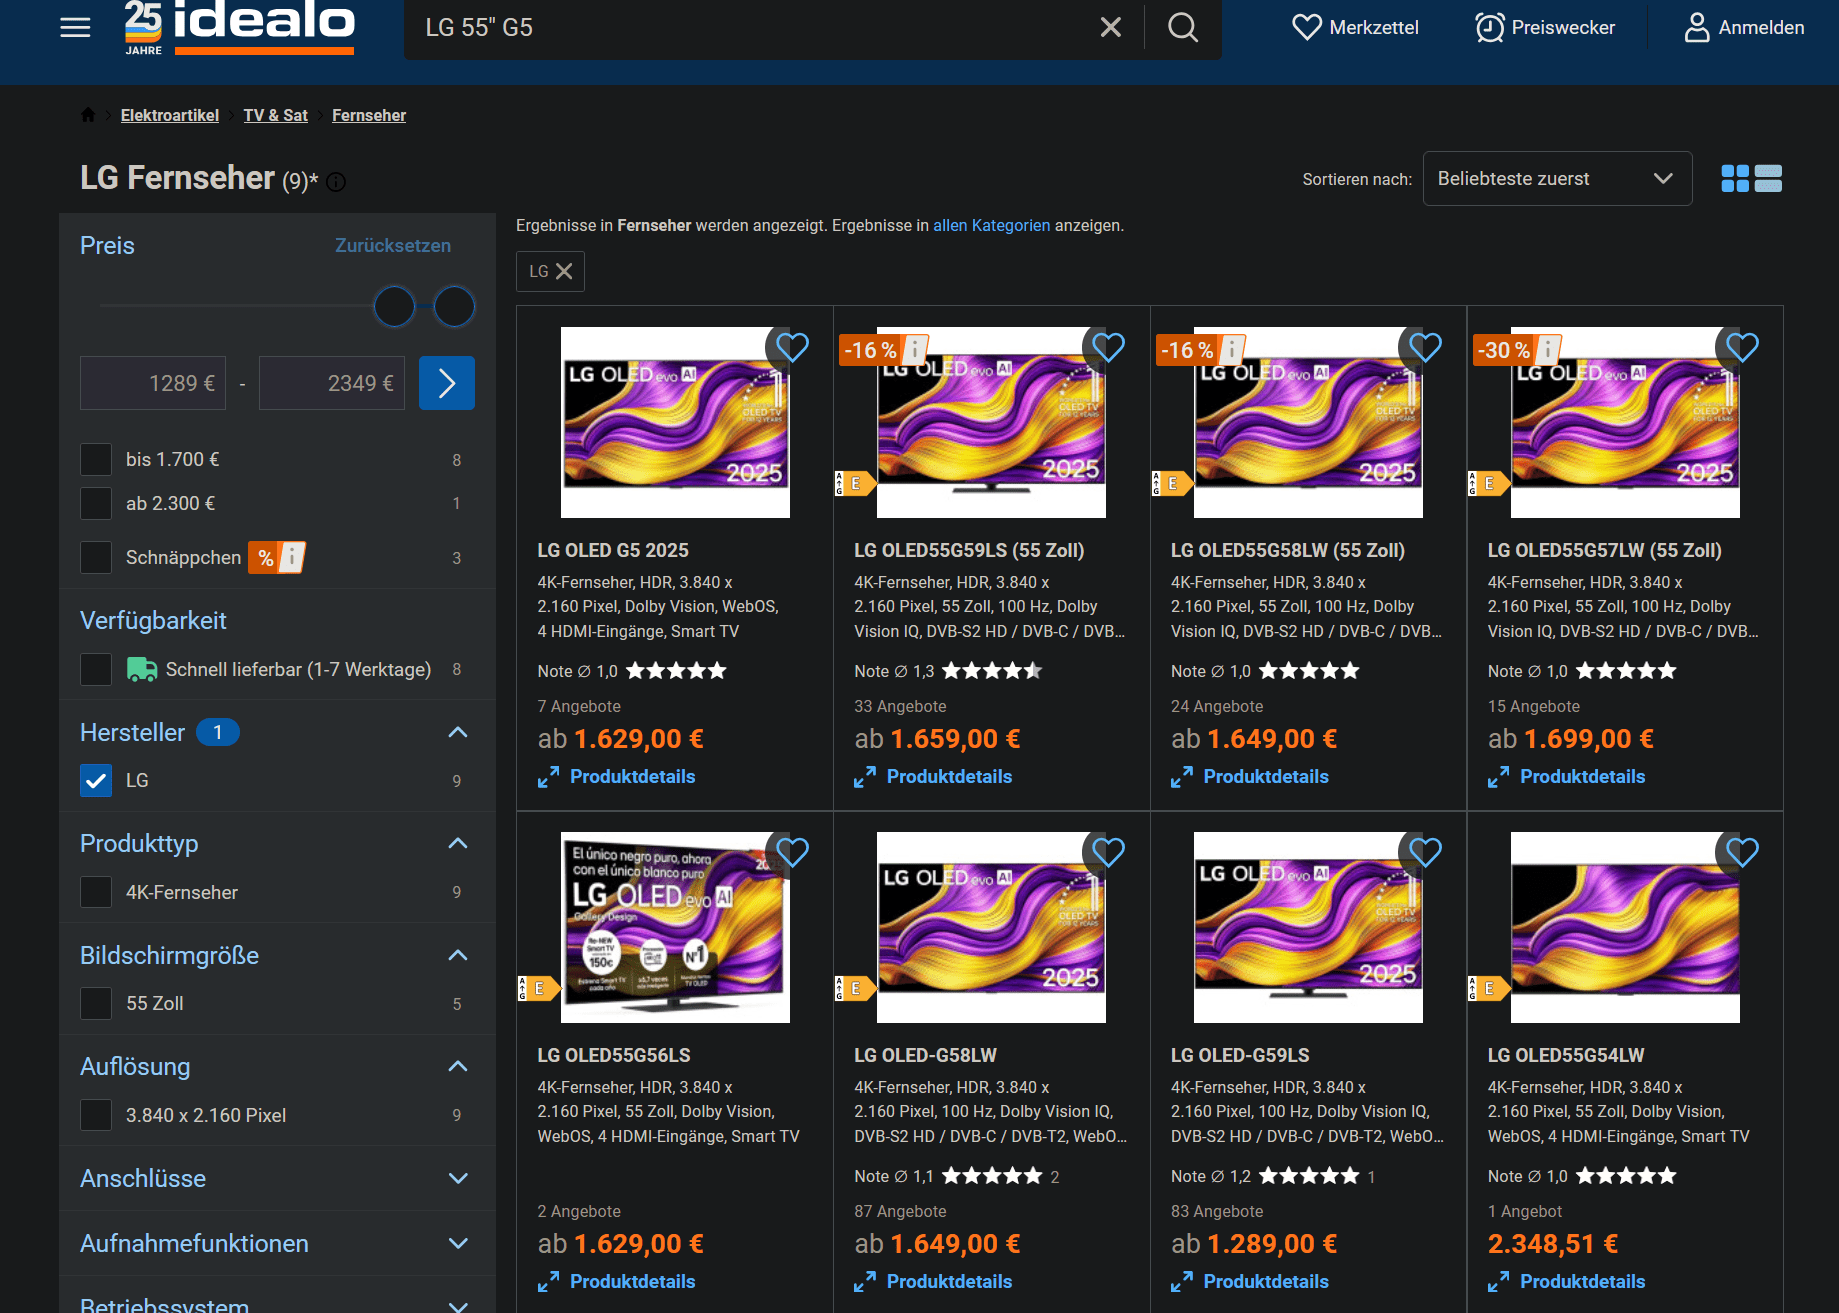The image size is (1839, 1313).
Task: Open Produktdetails for LG OLED-G59LS
Action: [1250, 1282]
